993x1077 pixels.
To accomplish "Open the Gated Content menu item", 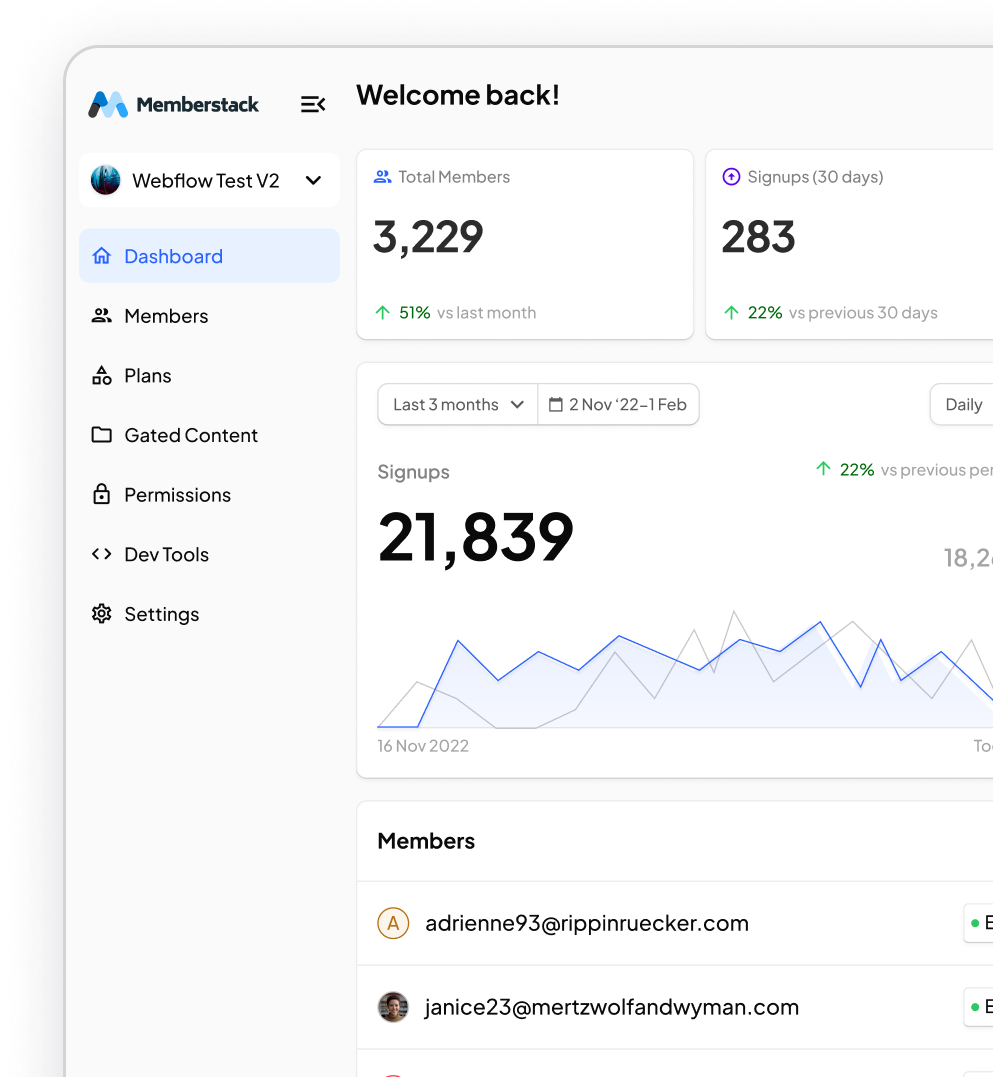I will coord(191,435).
